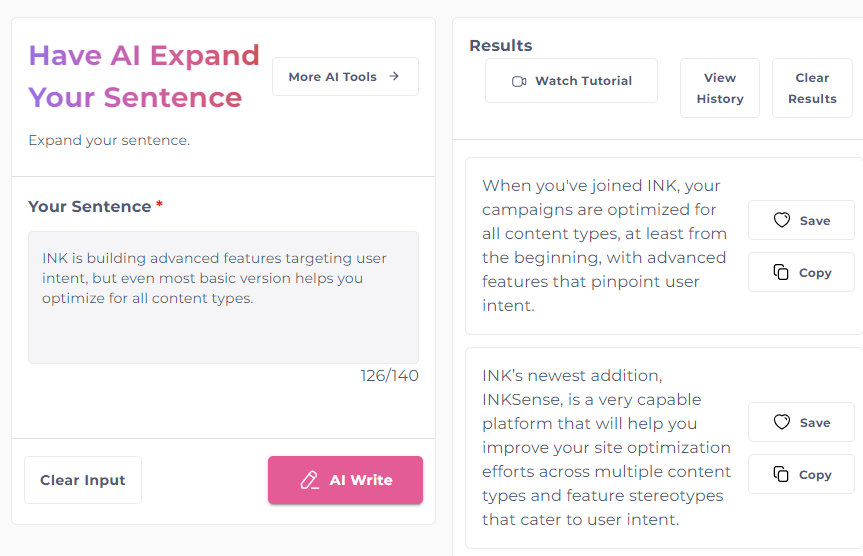Copy the 'INK's newest addition' result

point(801,474)
